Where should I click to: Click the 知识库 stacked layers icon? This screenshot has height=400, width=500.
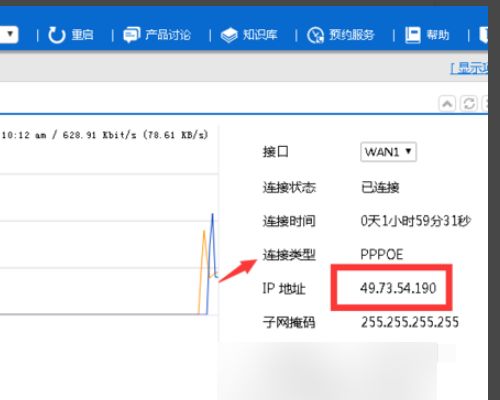tap(229, 35)
